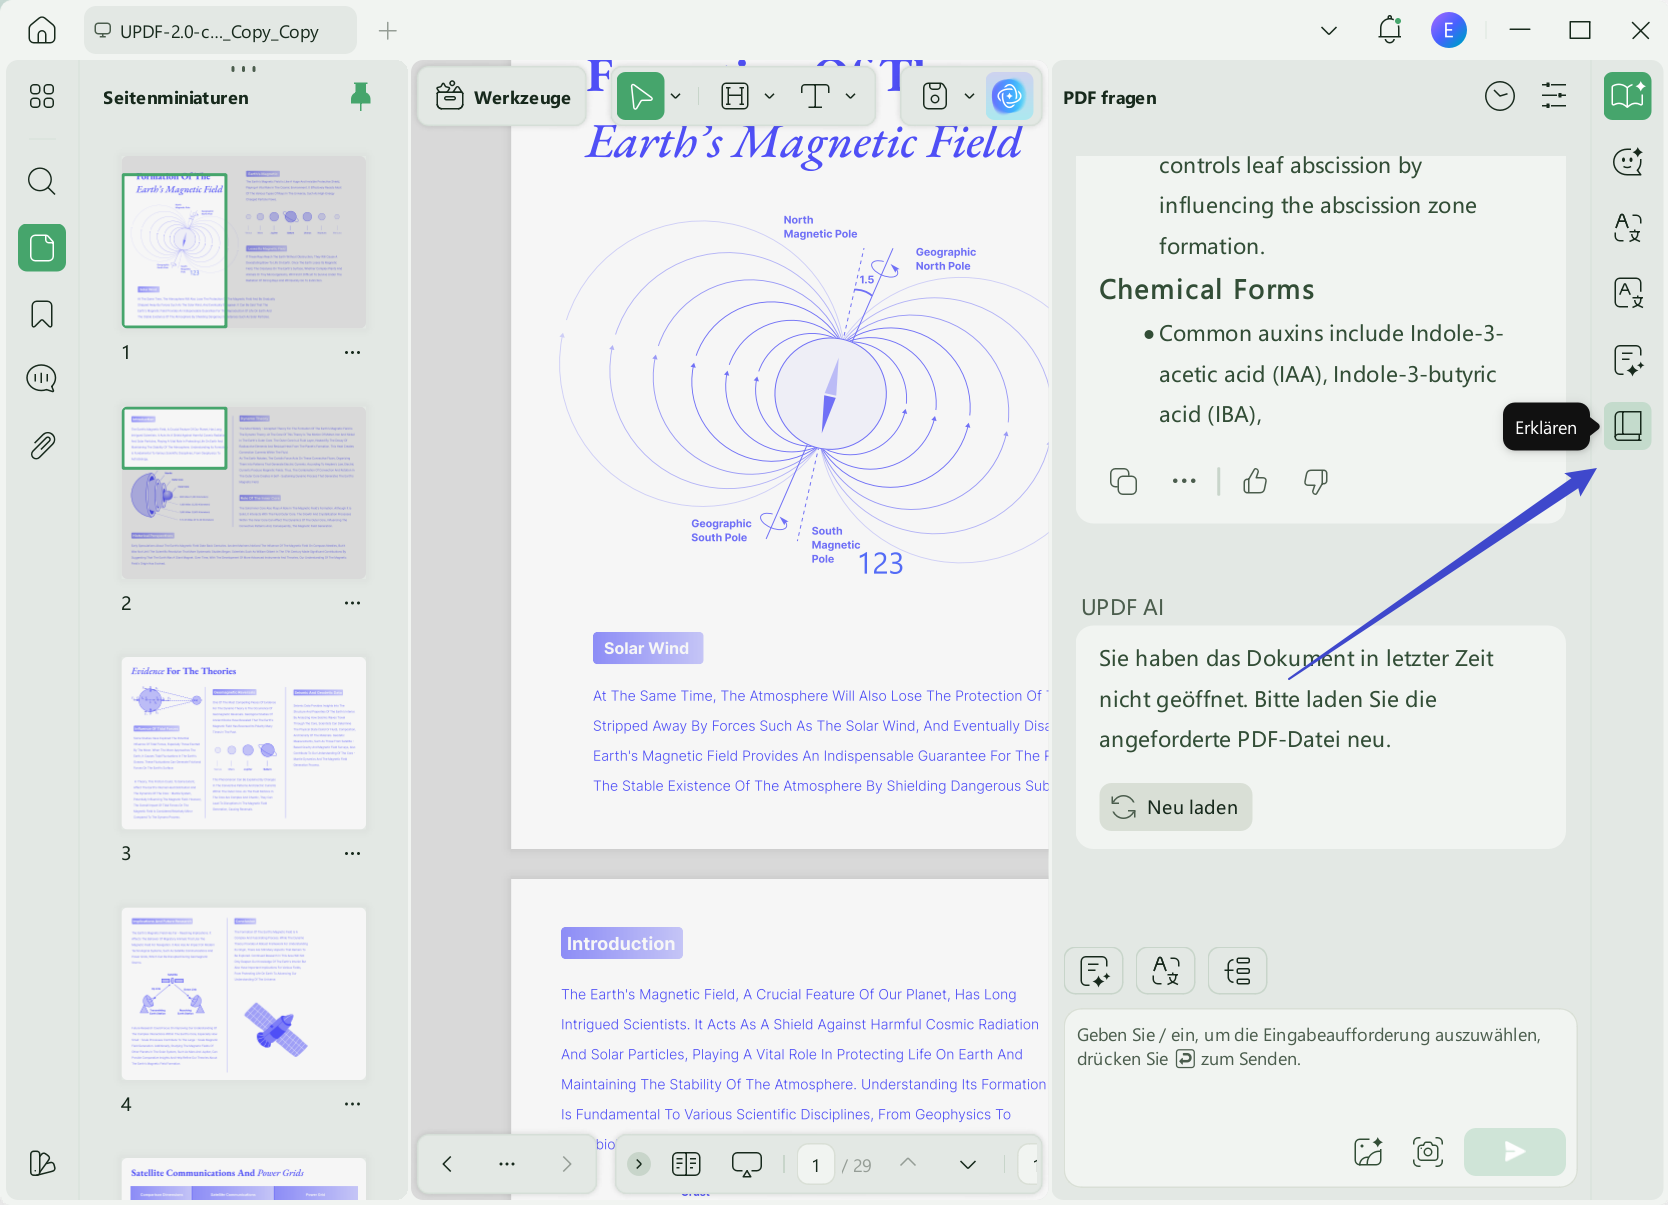Go to previous page with up chevron
Viewport: 1668px width, 1205px height.
[908, 1163]
